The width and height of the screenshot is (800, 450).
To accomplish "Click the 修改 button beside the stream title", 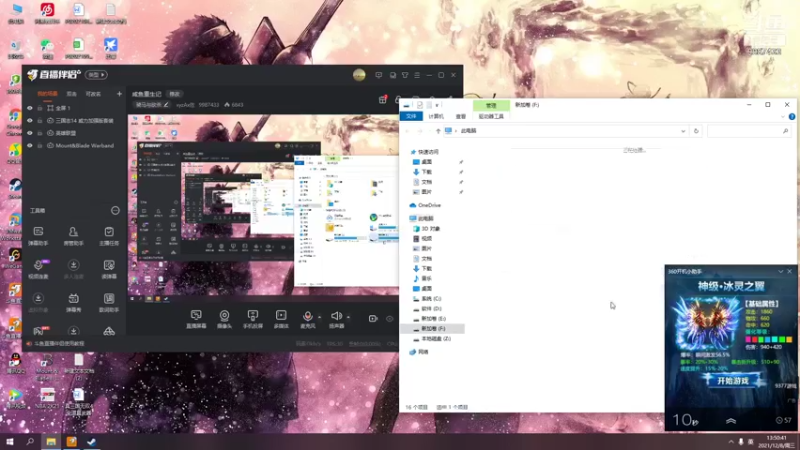I will 174,94.
